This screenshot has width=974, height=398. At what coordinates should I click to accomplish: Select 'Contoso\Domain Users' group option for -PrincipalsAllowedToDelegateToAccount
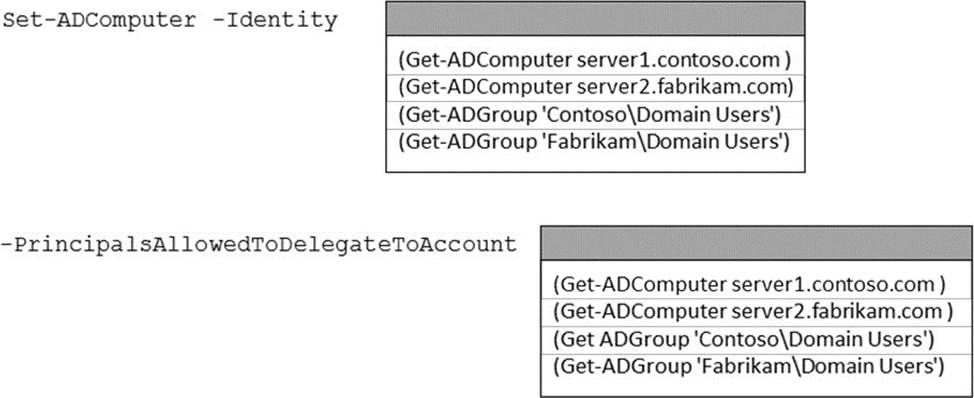(757, 340)
